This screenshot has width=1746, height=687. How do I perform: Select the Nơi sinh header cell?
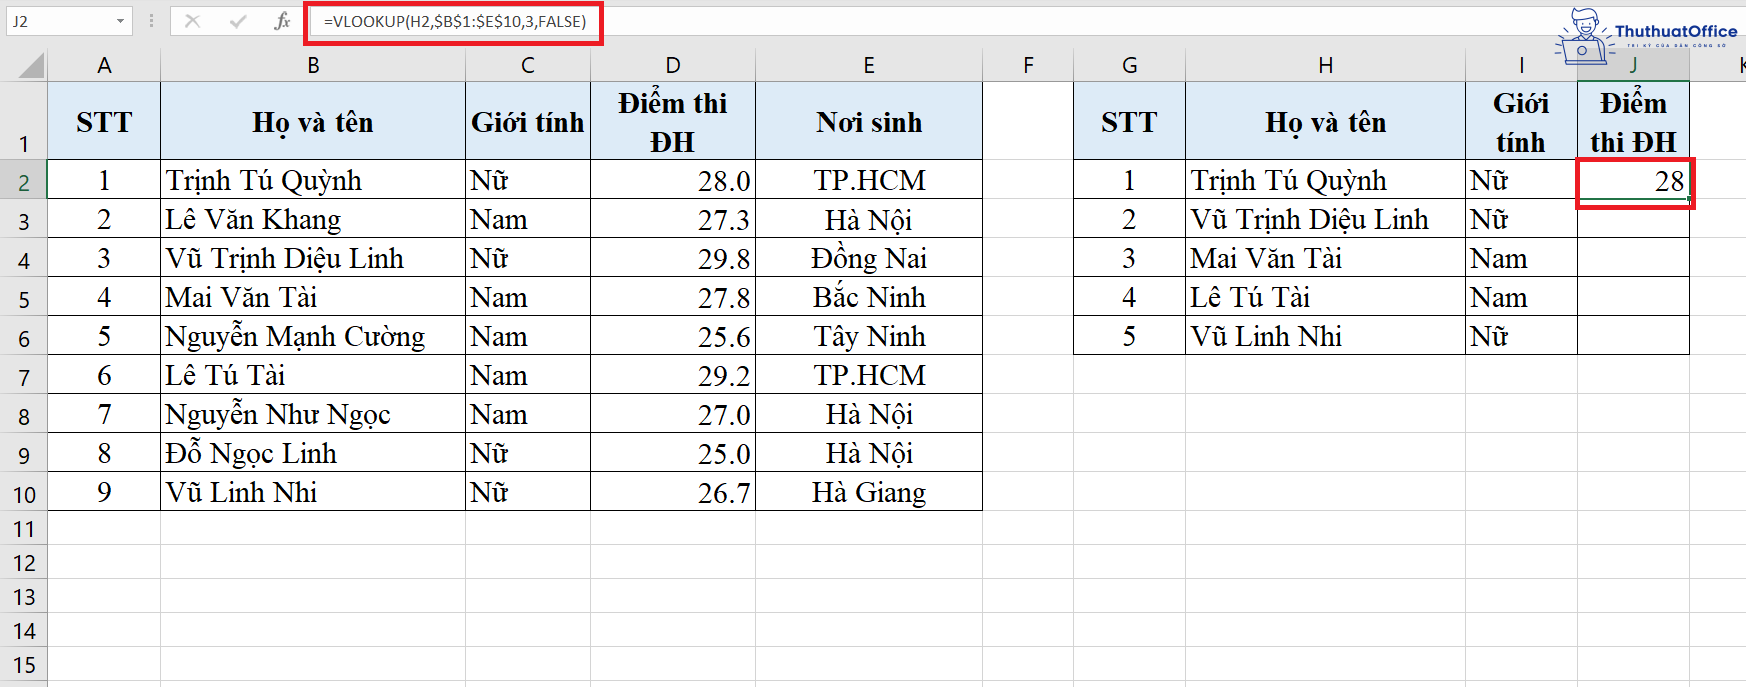[869, 122]
